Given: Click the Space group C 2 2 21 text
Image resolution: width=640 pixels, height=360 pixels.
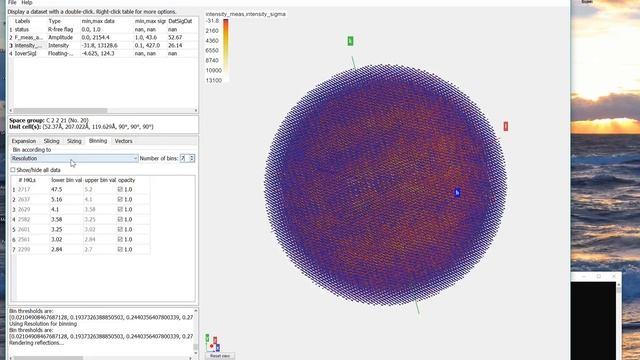Looking at the screenshot, I should (x=49, y=121).
